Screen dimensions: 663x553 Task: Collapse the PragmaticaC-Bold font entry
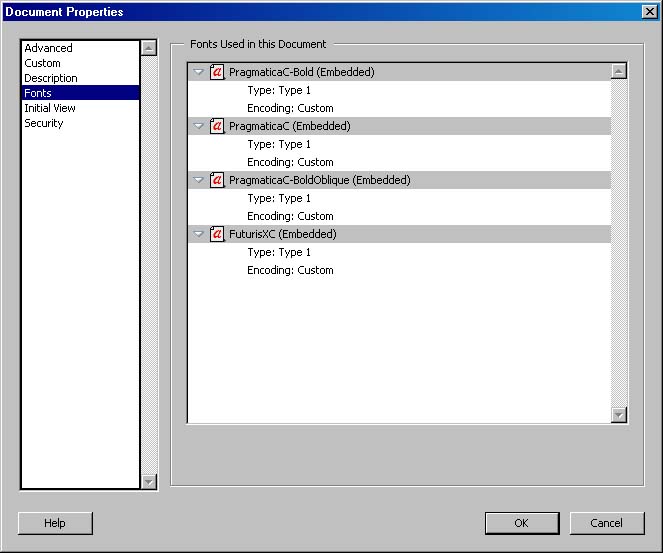(x=198, y=72)
